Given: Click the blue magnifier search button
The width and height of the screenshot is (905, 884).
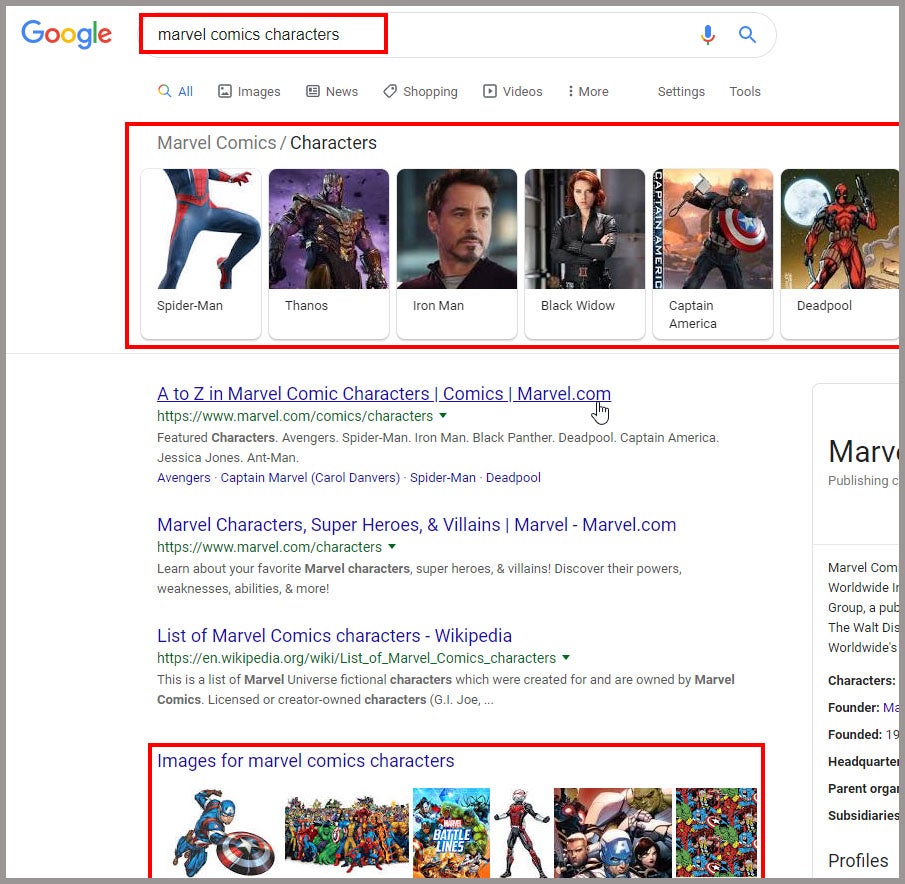Looking at the screenshot, I should click(747, 35).
